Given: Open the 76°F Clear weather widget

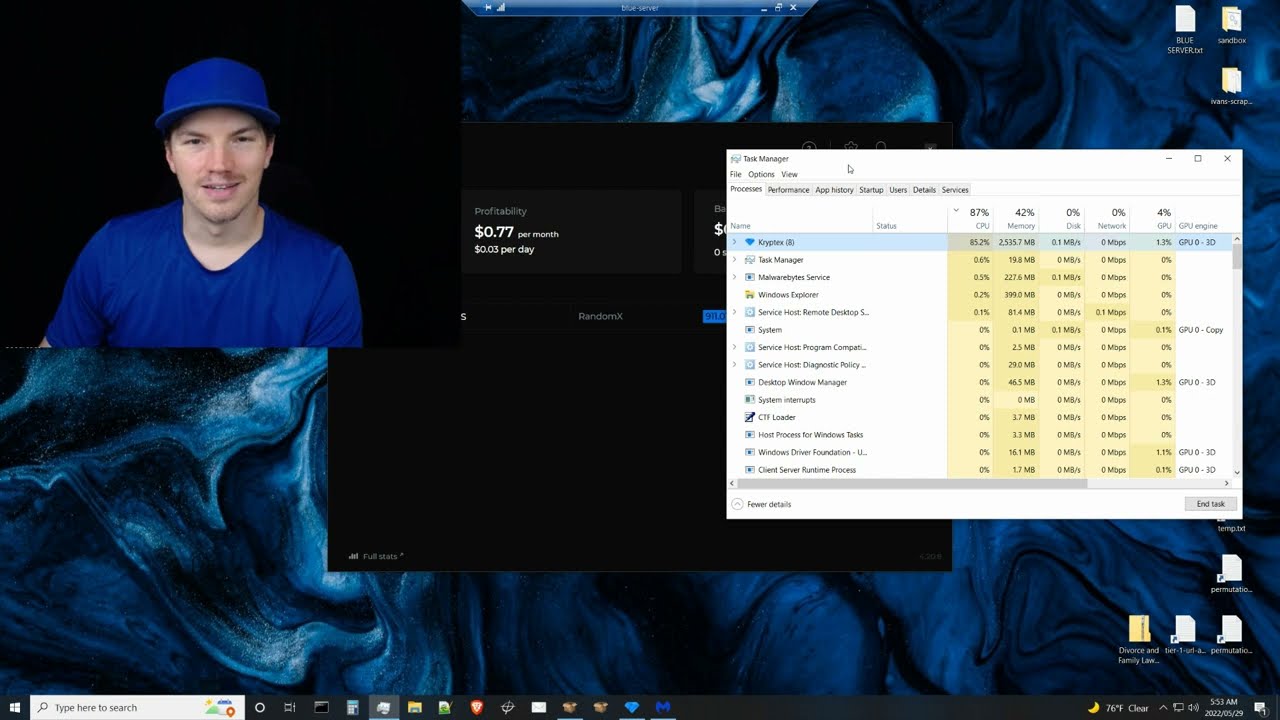Looking at the screenshot, I should [1118, 708].
